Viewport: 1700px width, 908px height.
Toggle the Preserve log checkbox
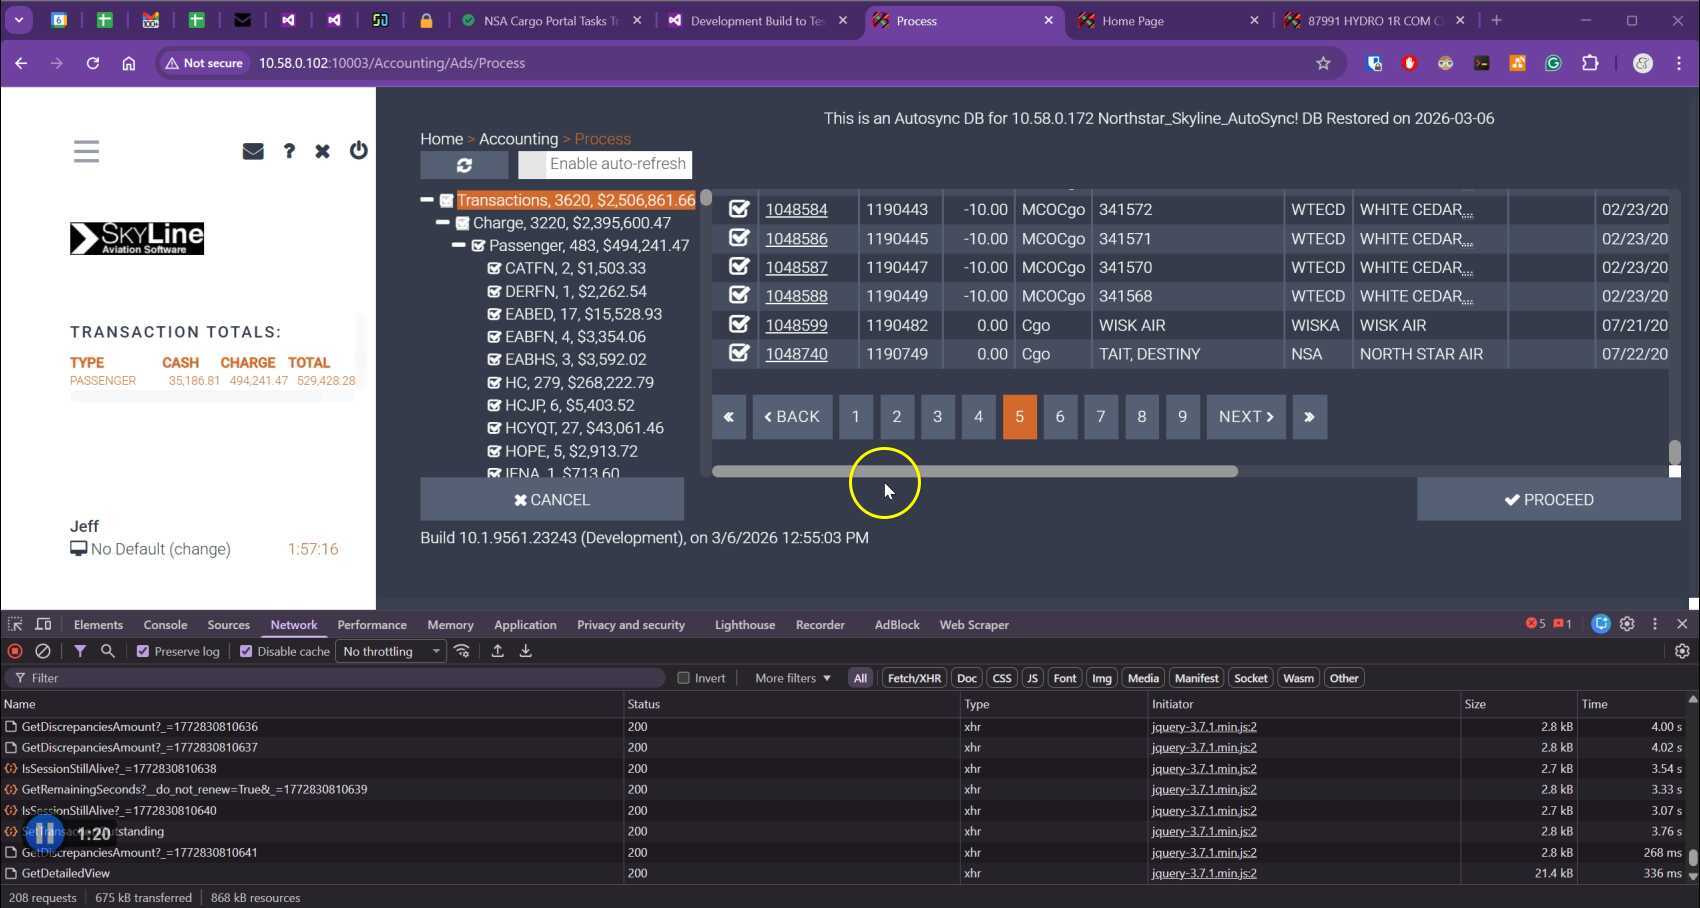(143, 651)
